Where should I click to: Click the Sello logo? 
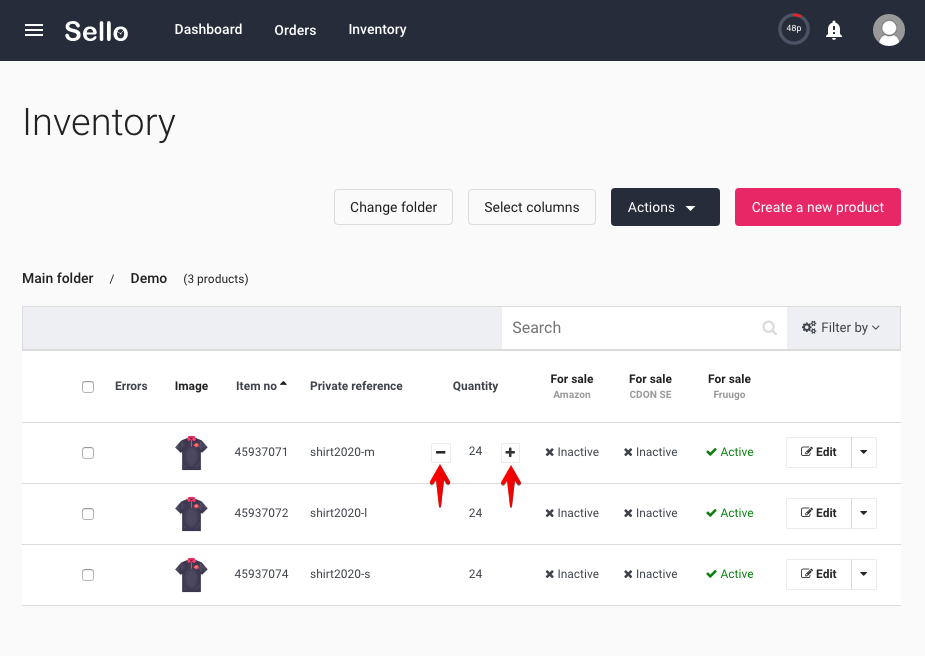click(x=96, y=31)
